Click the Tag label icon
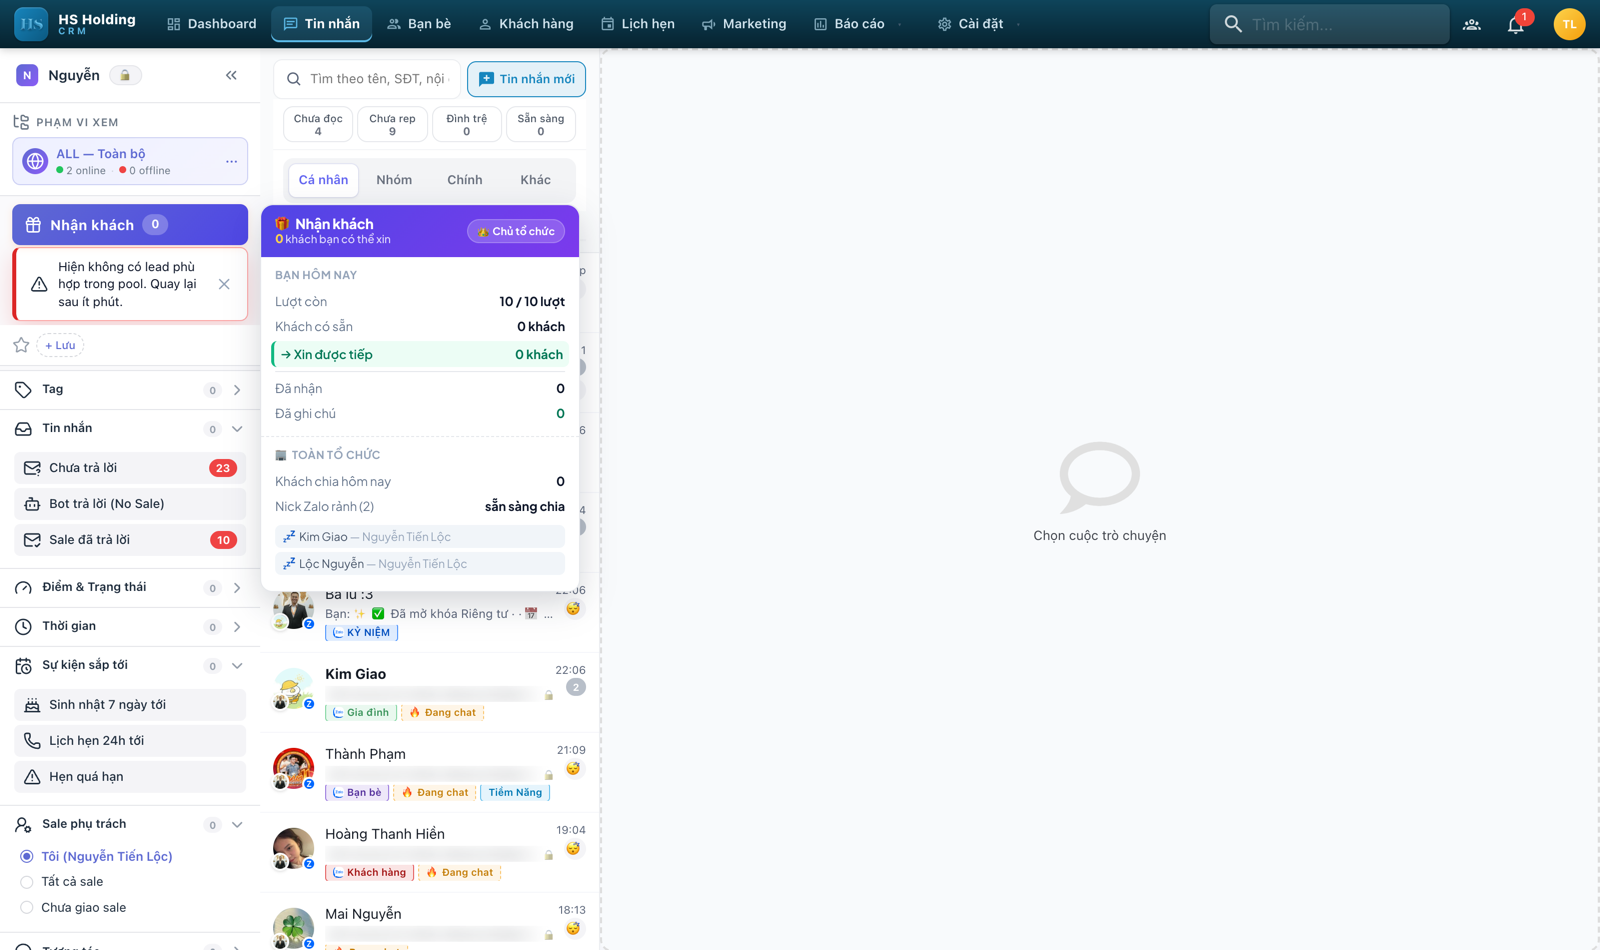Screen dimensions: 1600x950 [23, 389]
